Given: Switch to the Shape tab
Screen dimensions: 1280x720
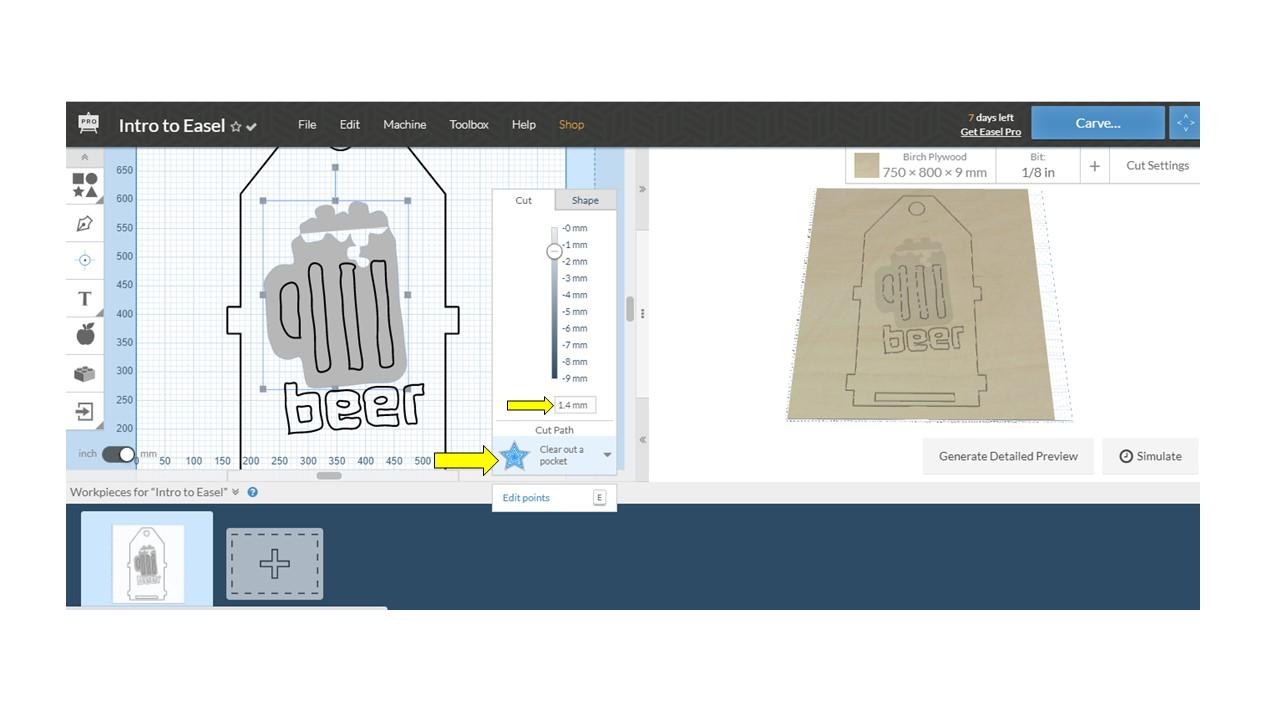Looking at the screenshot, I should (585, 200).
